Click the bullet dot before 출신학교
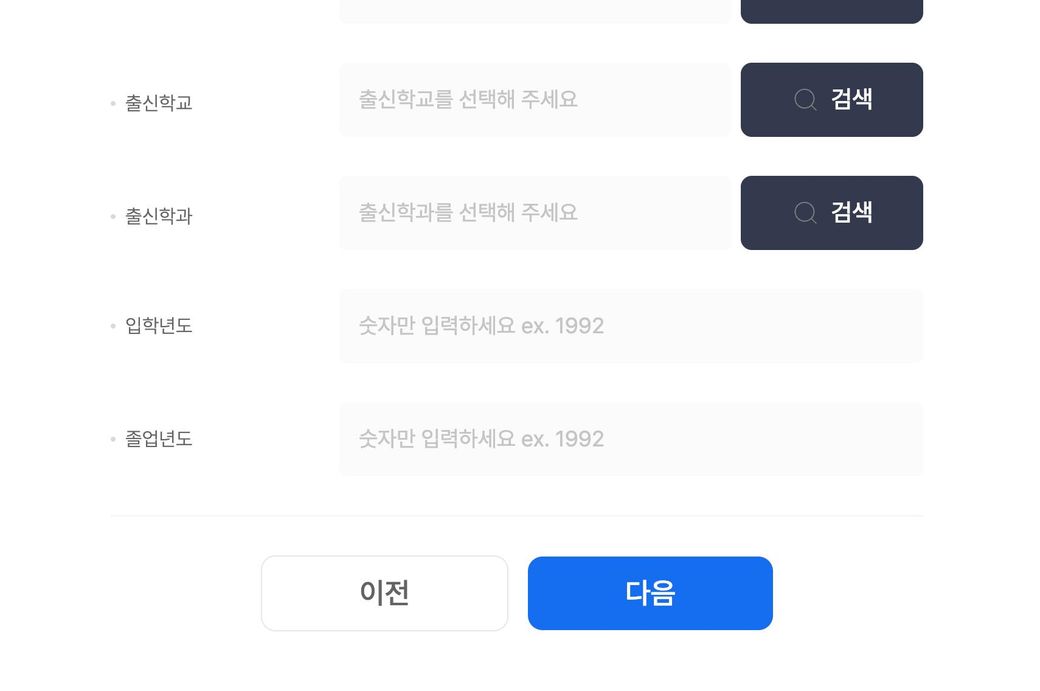The image size is (1040, 691). (x=113, y=103)
